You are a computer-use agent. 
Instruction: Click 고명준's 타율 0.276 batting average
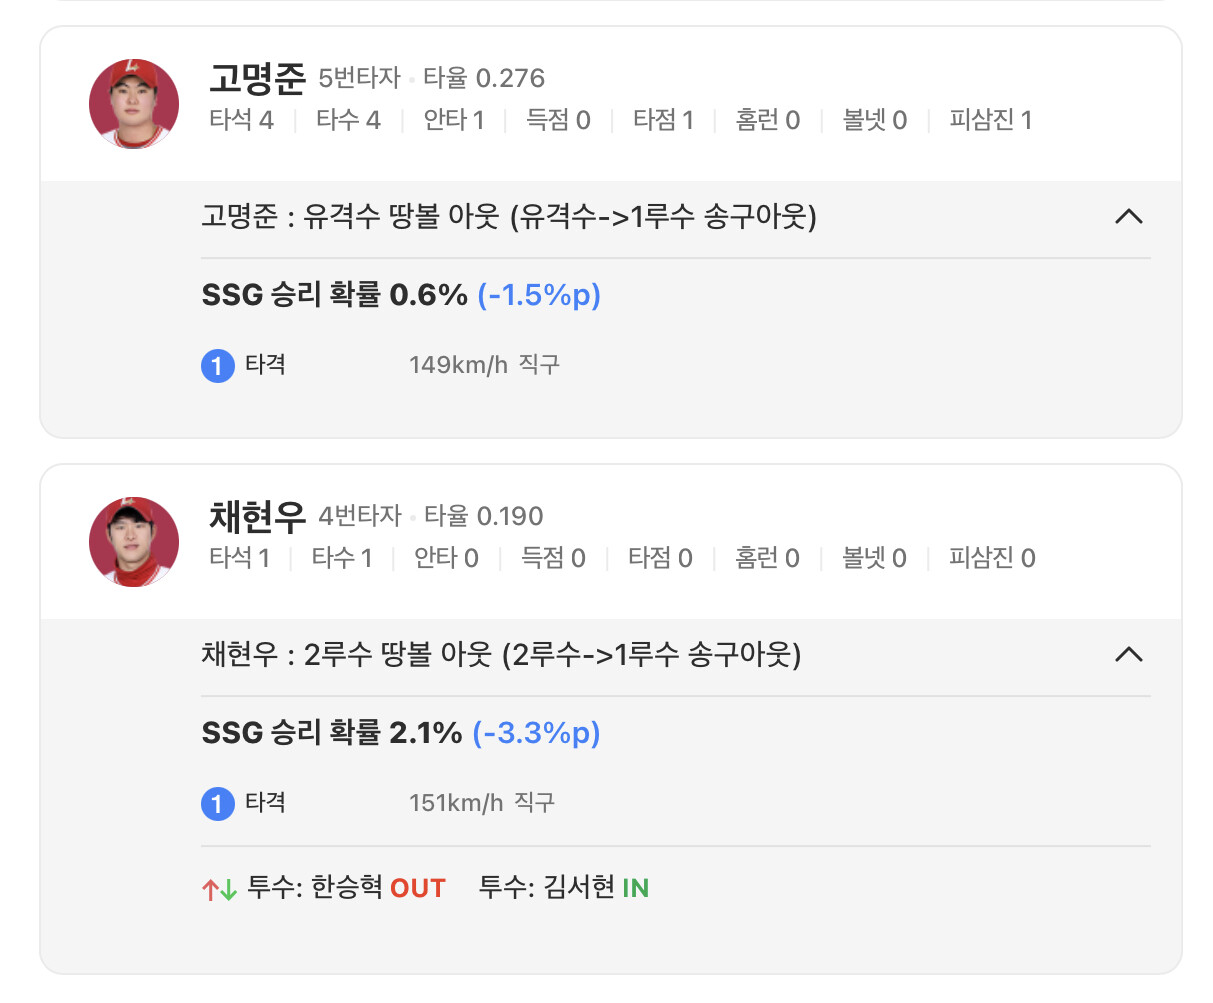(x=484, y=78)
